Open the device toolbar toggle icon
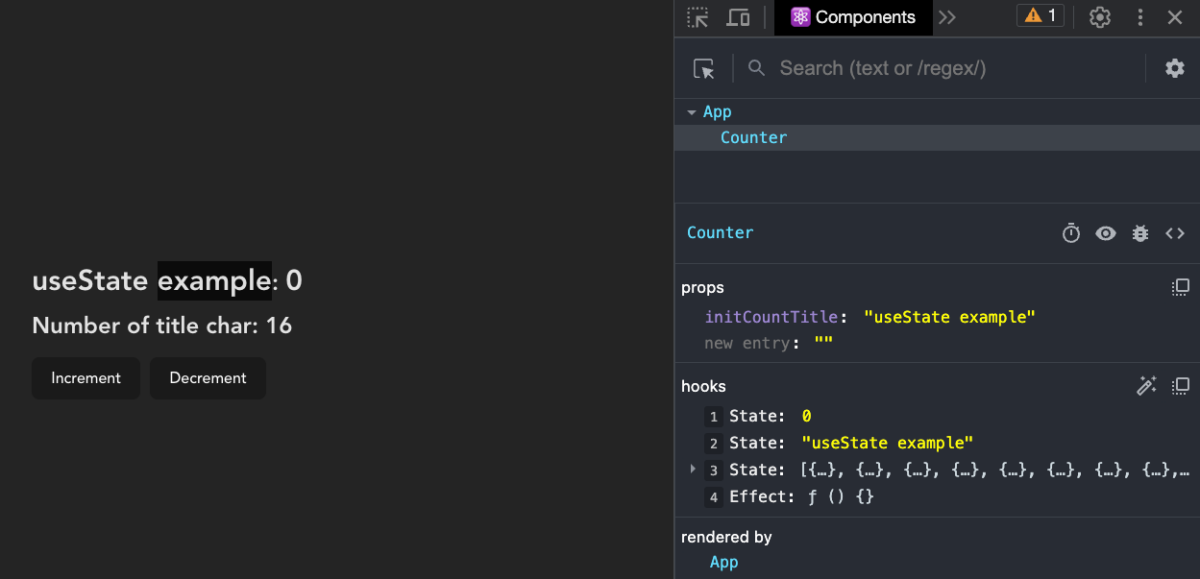 tap(737, 17)
